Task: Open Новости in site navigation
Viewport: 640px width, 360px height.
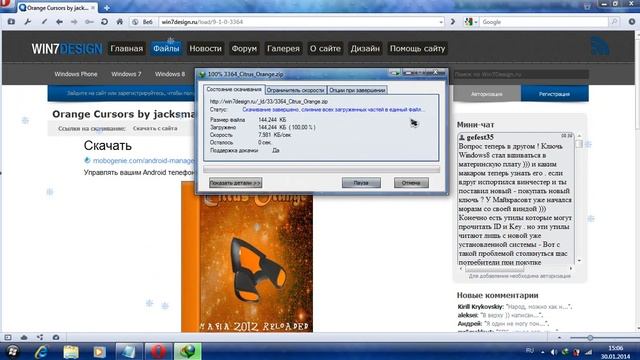Action: [x=205, y=49]
